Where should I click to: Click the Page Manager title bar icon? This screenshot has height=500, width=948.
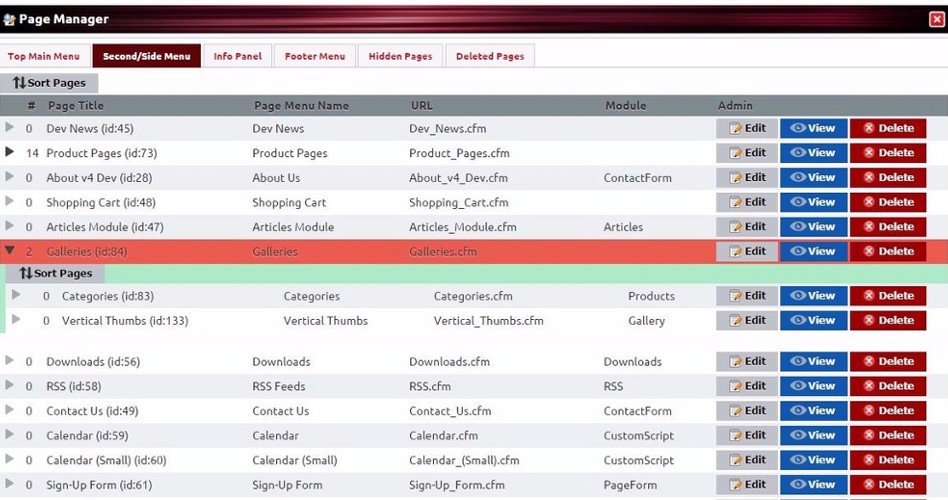point(9,19)
